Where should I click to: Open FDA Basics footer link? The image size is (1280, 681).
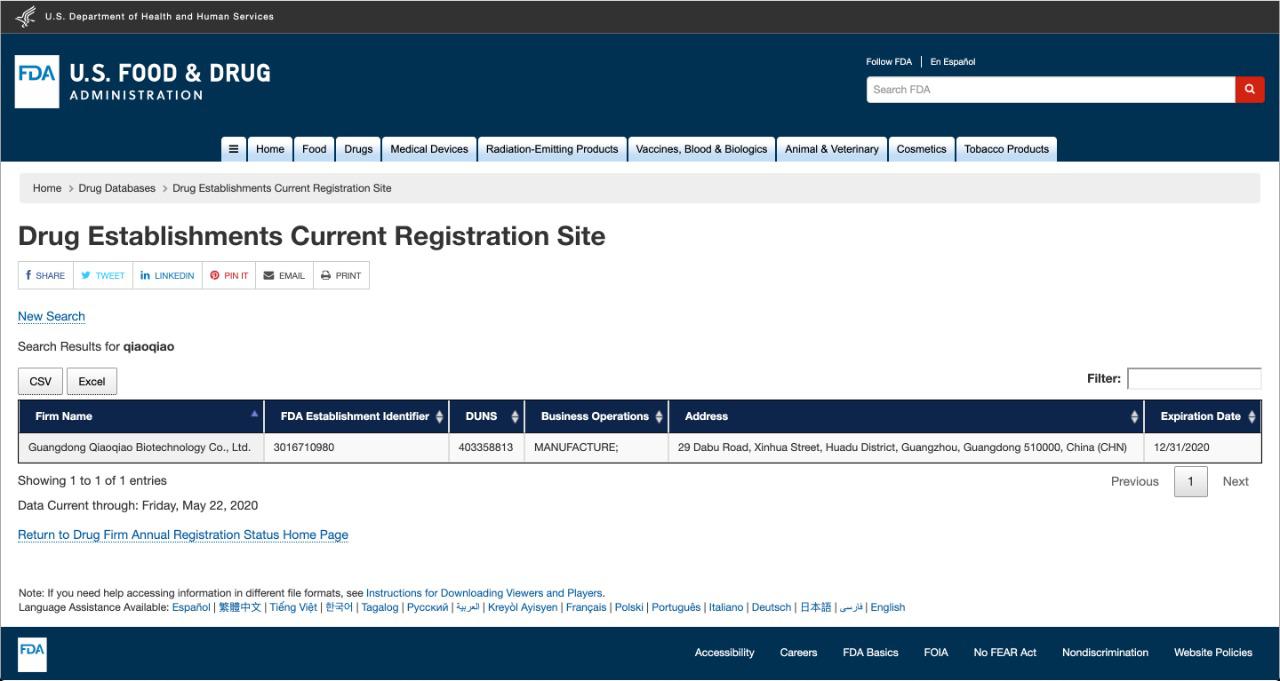coord(870,653)
